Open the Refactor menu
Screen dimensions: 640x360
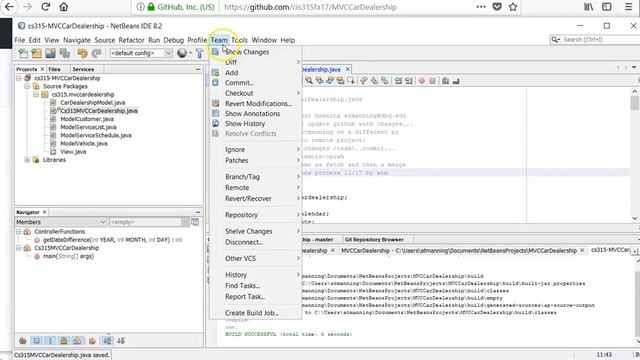pos(131,40)
